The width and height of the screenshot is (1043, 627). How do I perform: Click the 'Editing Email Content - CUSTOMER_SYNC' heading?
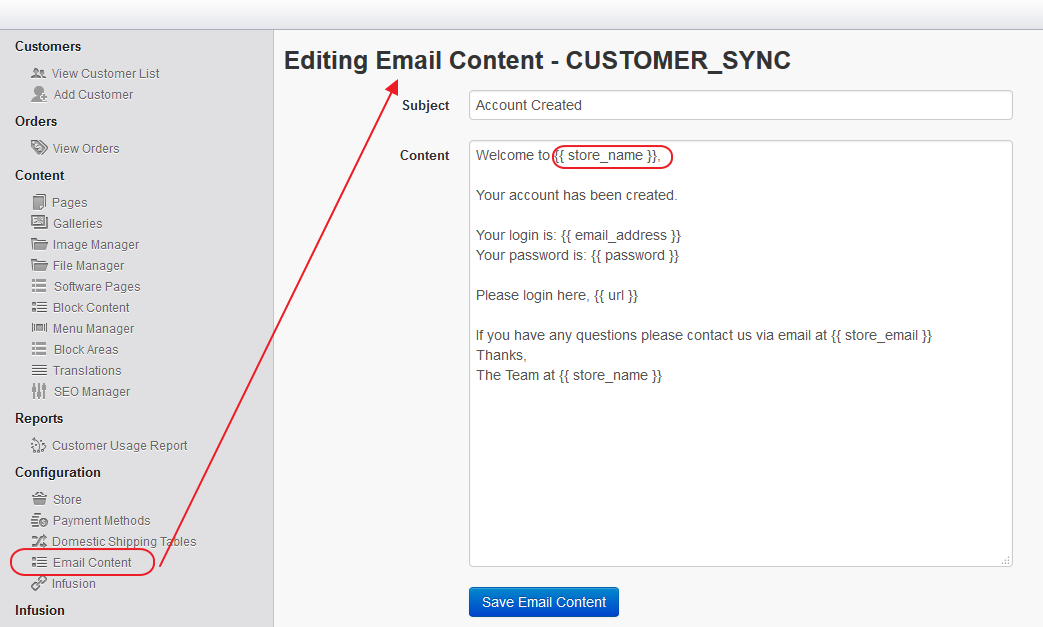[x=537, y=61]
